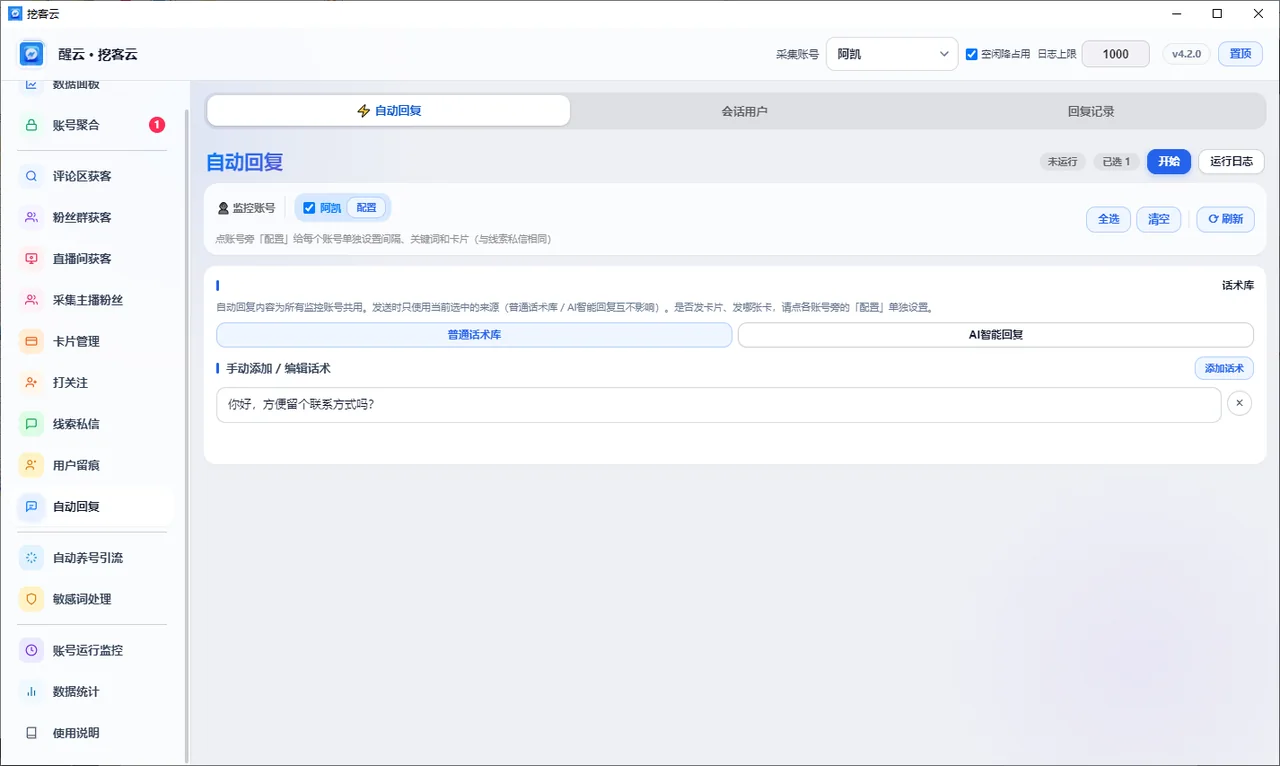Viewport: 1280px width, 766px height.
Task: Click the 自动养号引流 spinner icon
Action: point(31,558)
